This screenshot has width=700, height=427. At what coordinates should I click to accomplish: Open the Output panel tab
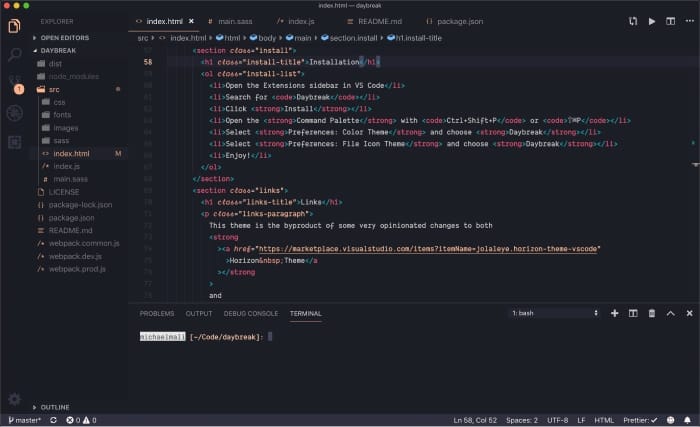[199, 314]
